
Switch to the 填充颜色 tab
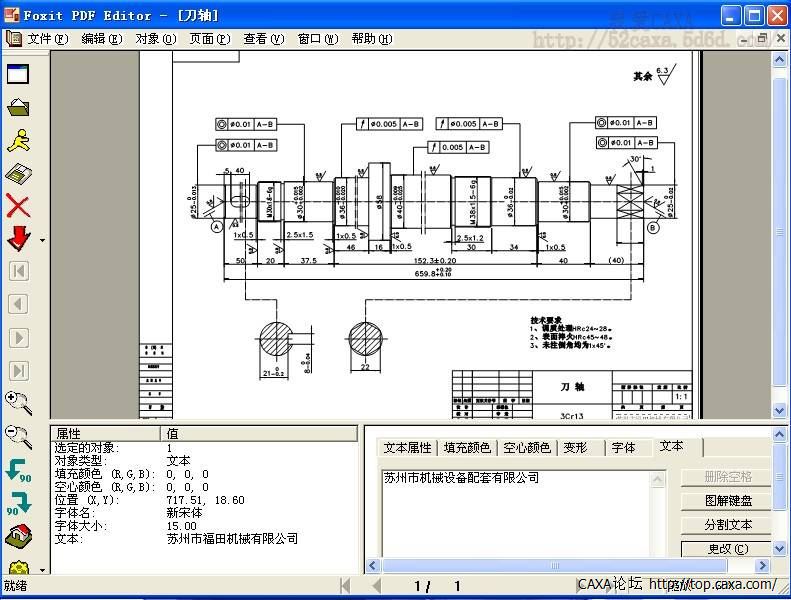pyautogui.click(x=467, y=448)
